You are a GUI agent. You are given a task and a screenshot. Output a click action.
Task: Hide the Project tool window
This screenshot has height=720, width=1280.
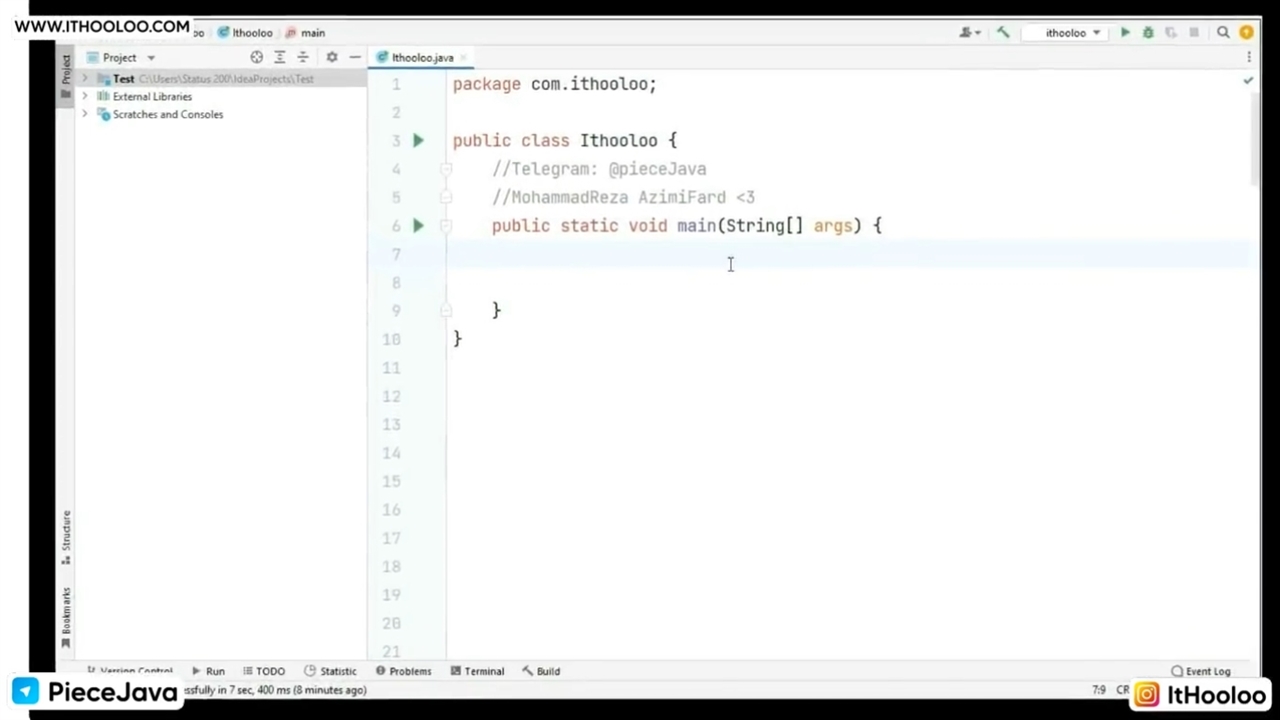click(355, 58)
